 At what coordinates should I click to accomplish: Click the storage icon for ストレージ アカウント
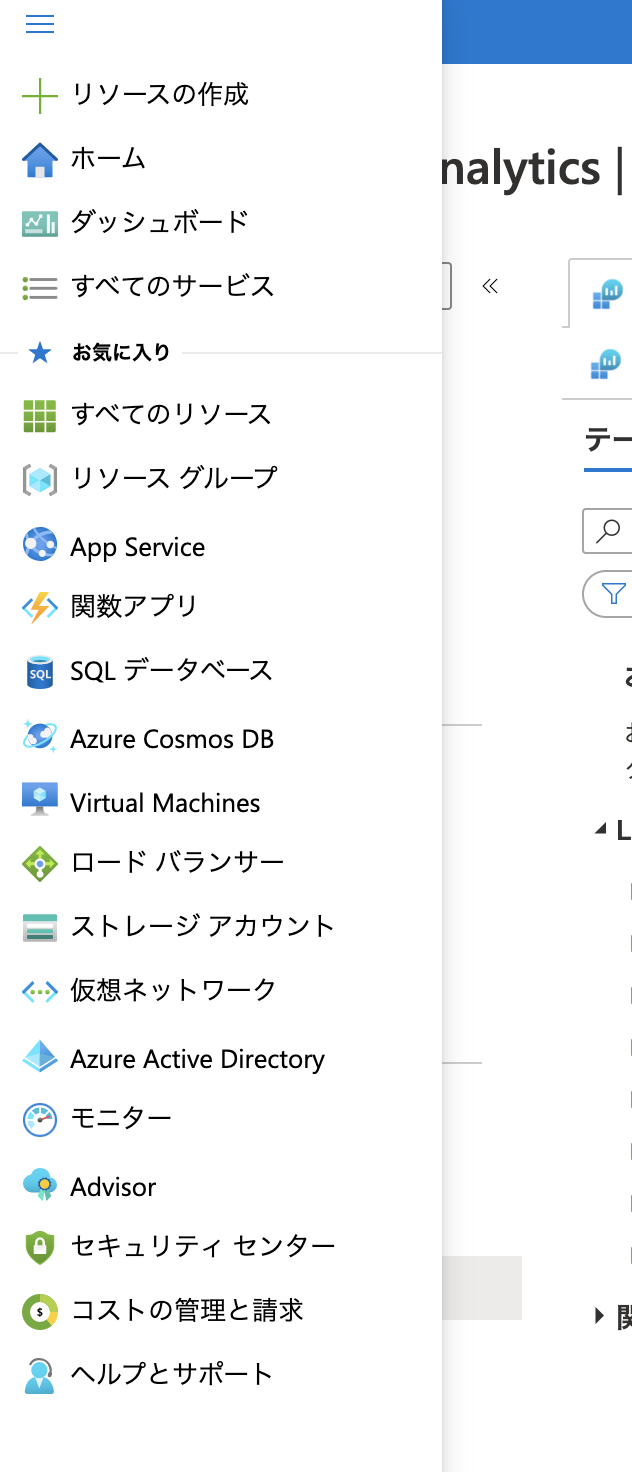pos(40,928)
